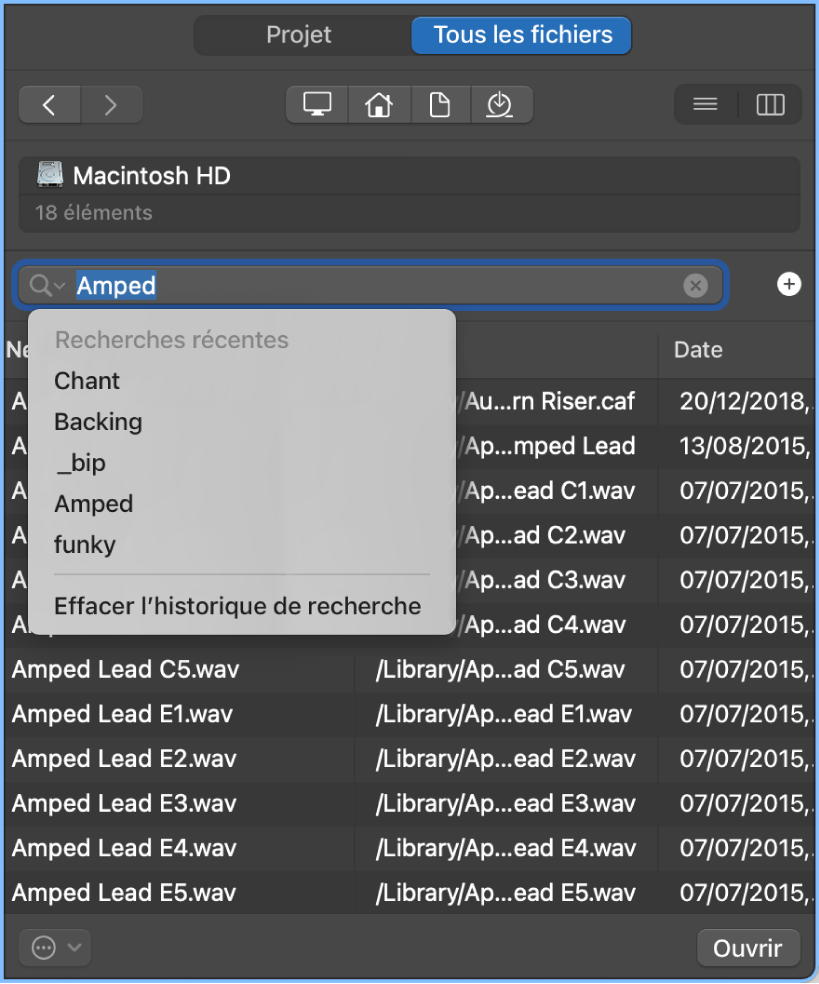819x984 pixels.
Task: Switch to the Projet tab
Action: point(299,35)
